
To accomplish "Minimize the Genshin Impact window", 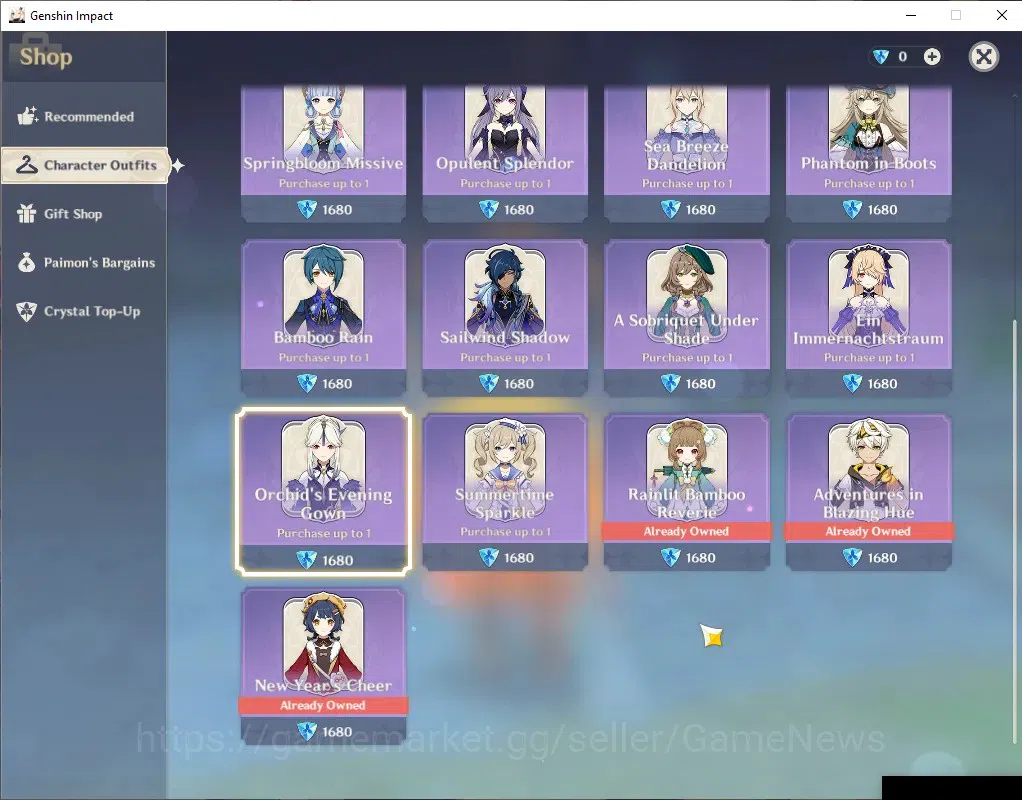I will [911, 15].
